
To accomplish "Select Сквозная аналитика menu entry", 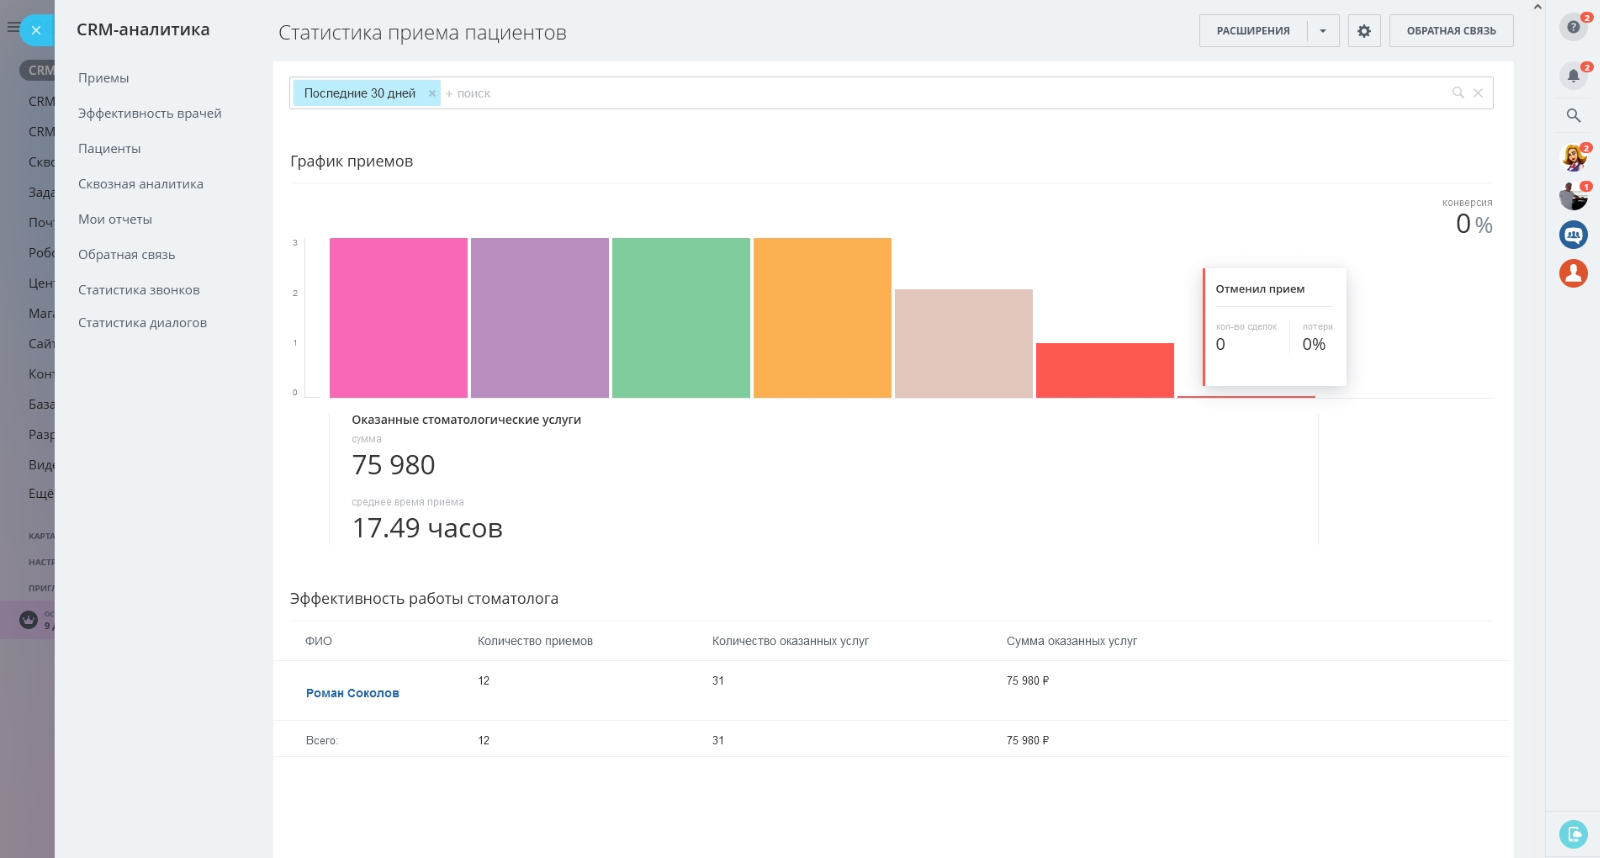I will pos(141,184).
